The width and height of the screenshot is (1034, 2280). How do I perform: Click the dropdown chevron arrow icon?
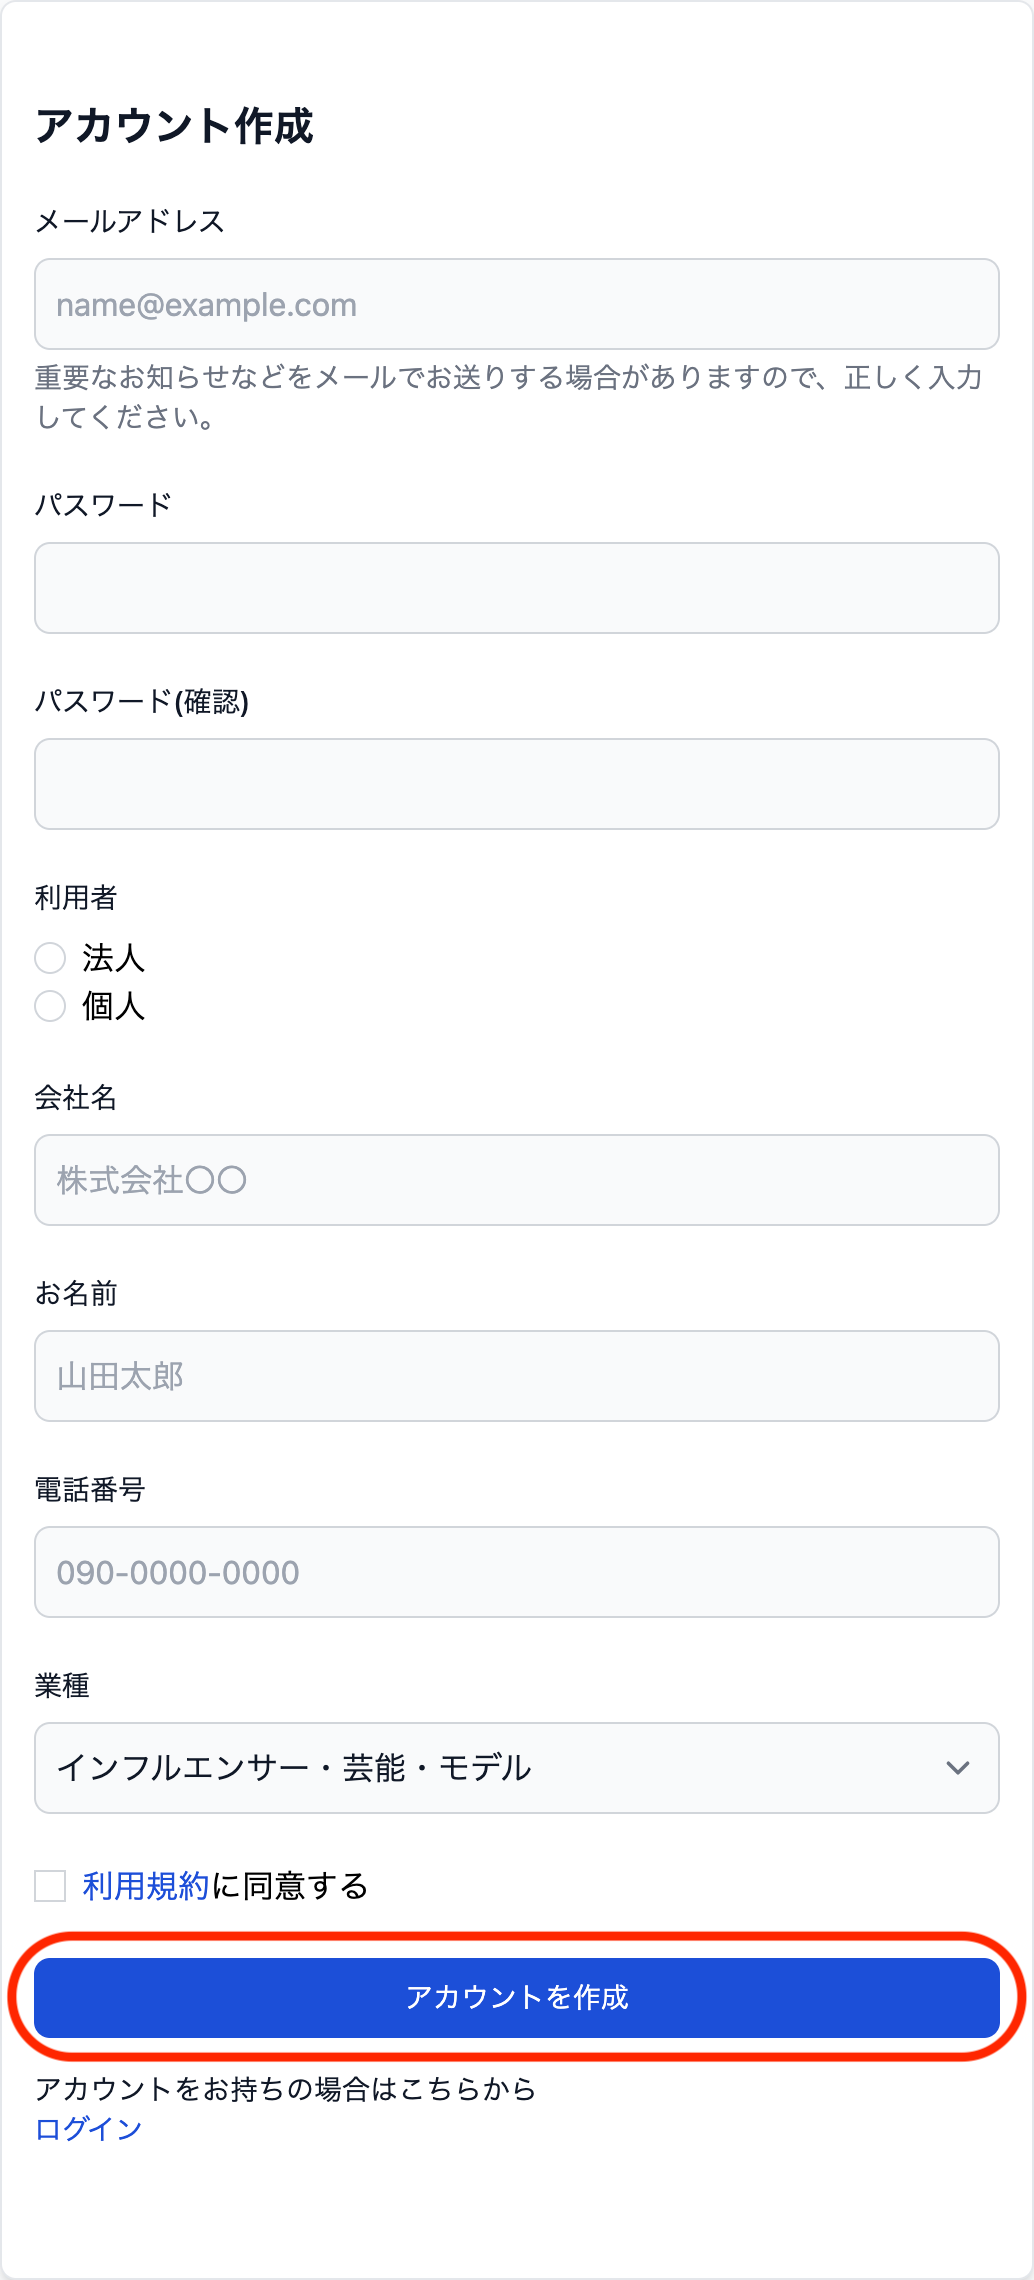957,1768
